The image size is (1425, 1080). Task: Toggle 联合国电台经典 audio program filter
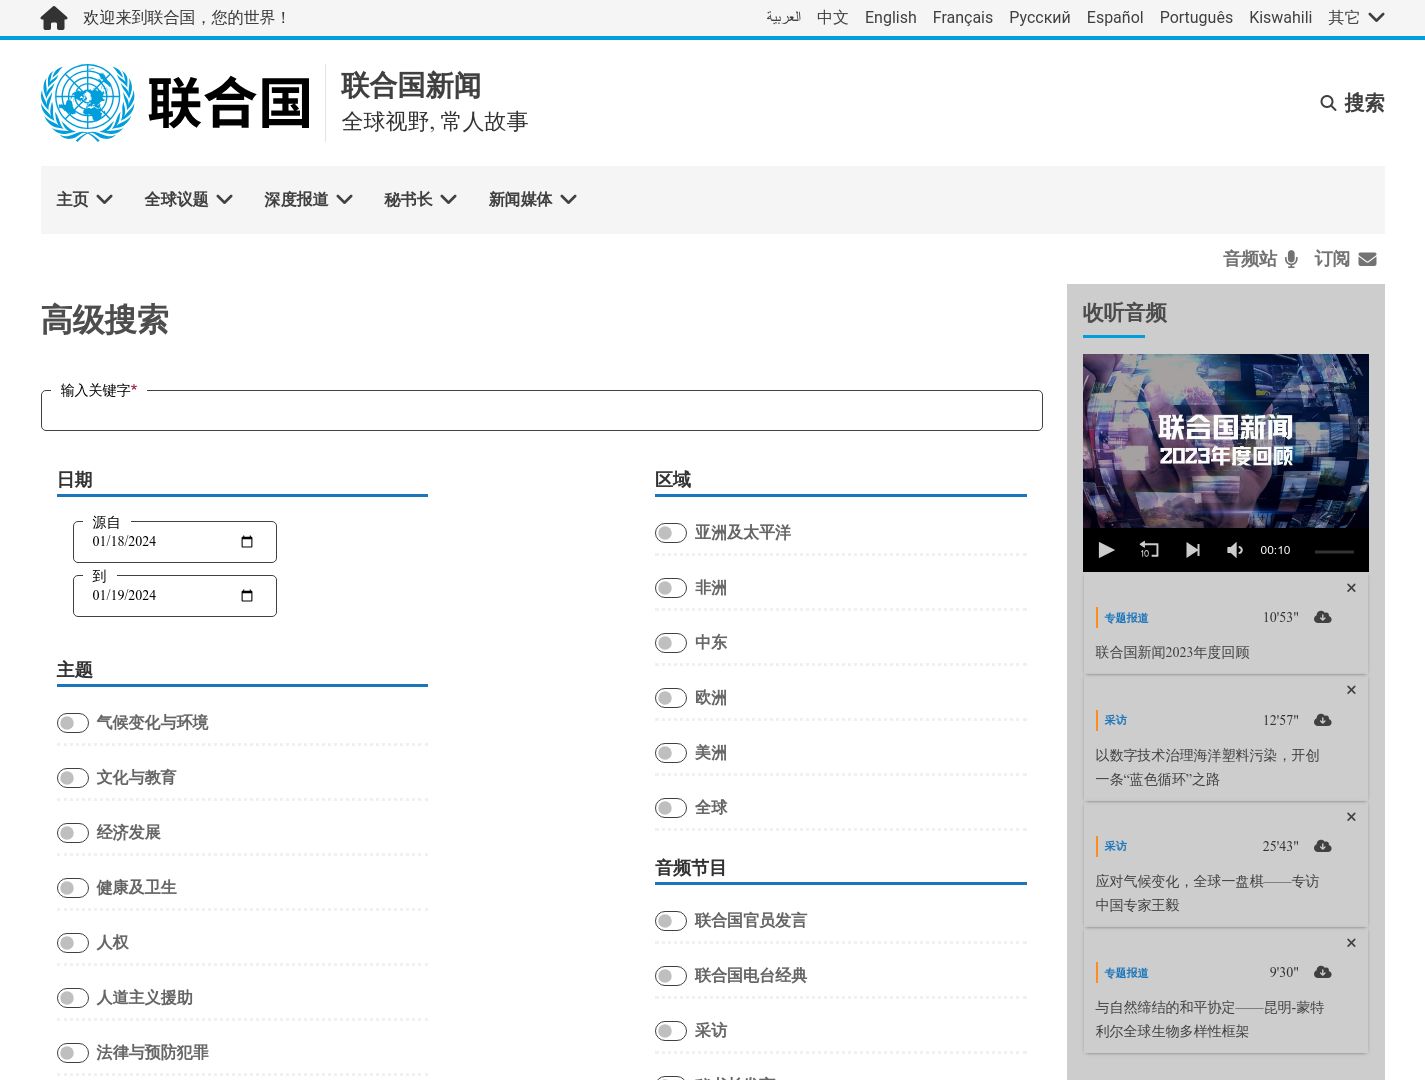pos(671,976)
